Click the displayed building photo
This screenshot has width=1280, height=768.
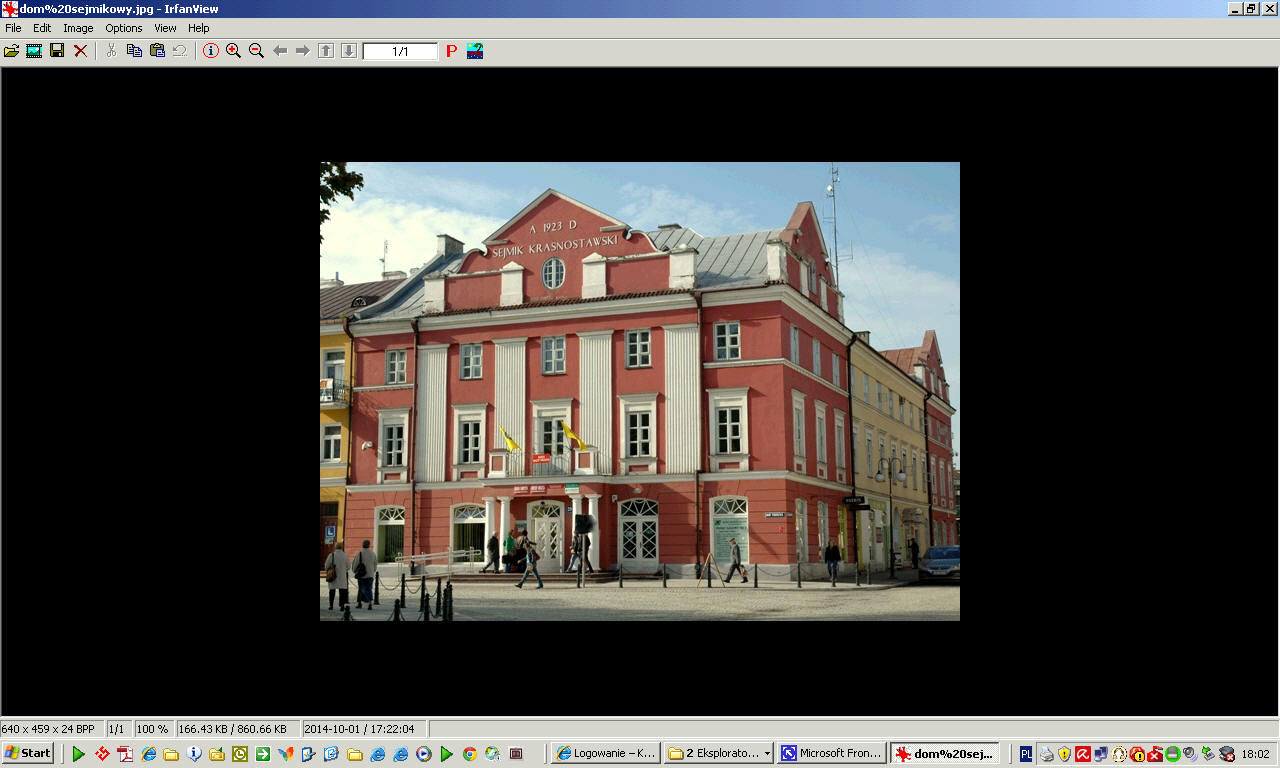click(640, 391)
